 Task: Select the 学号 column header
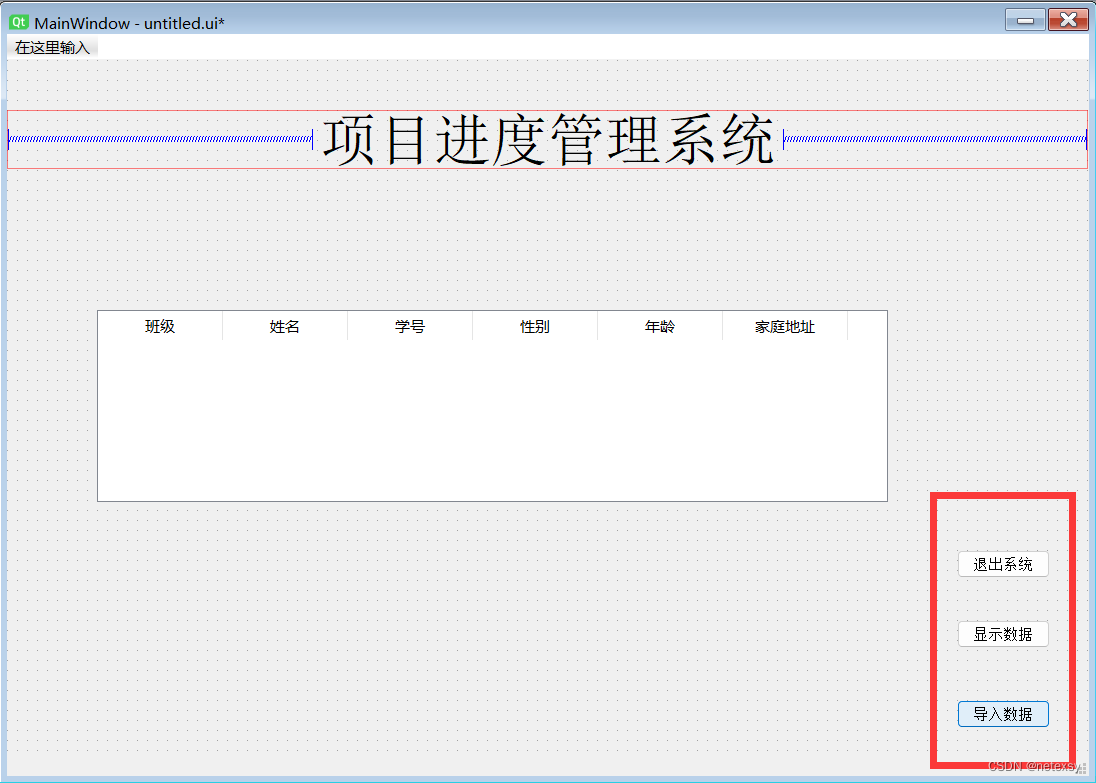pos(410,325)
